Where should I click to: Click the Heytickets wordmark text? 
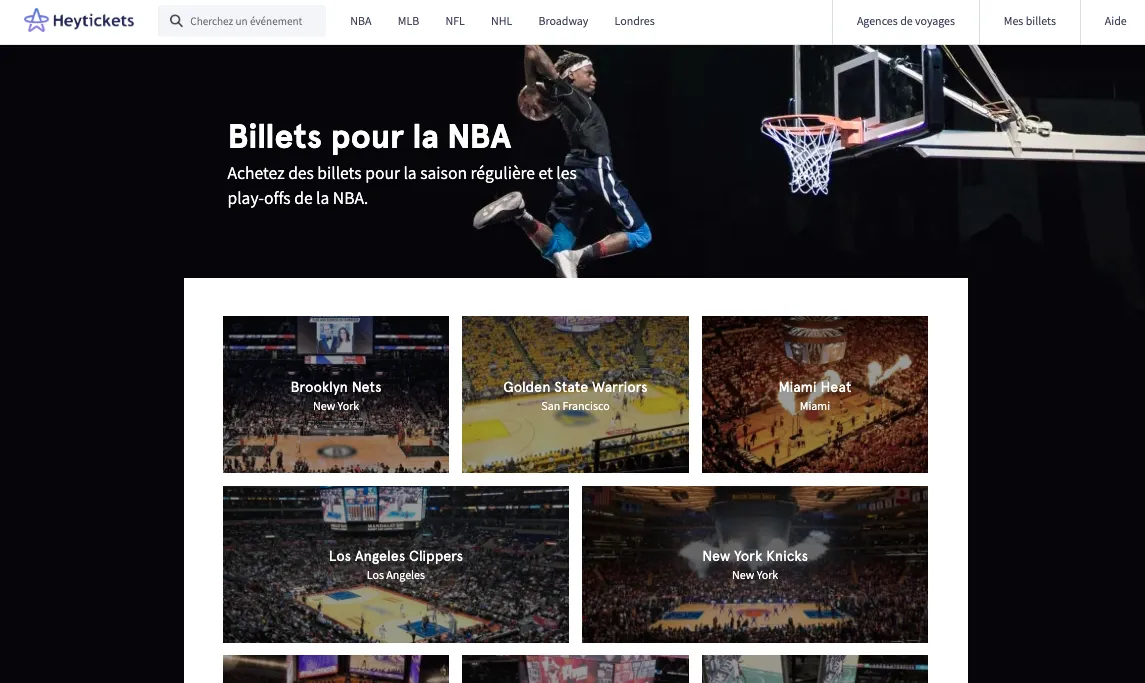point(93,21)
